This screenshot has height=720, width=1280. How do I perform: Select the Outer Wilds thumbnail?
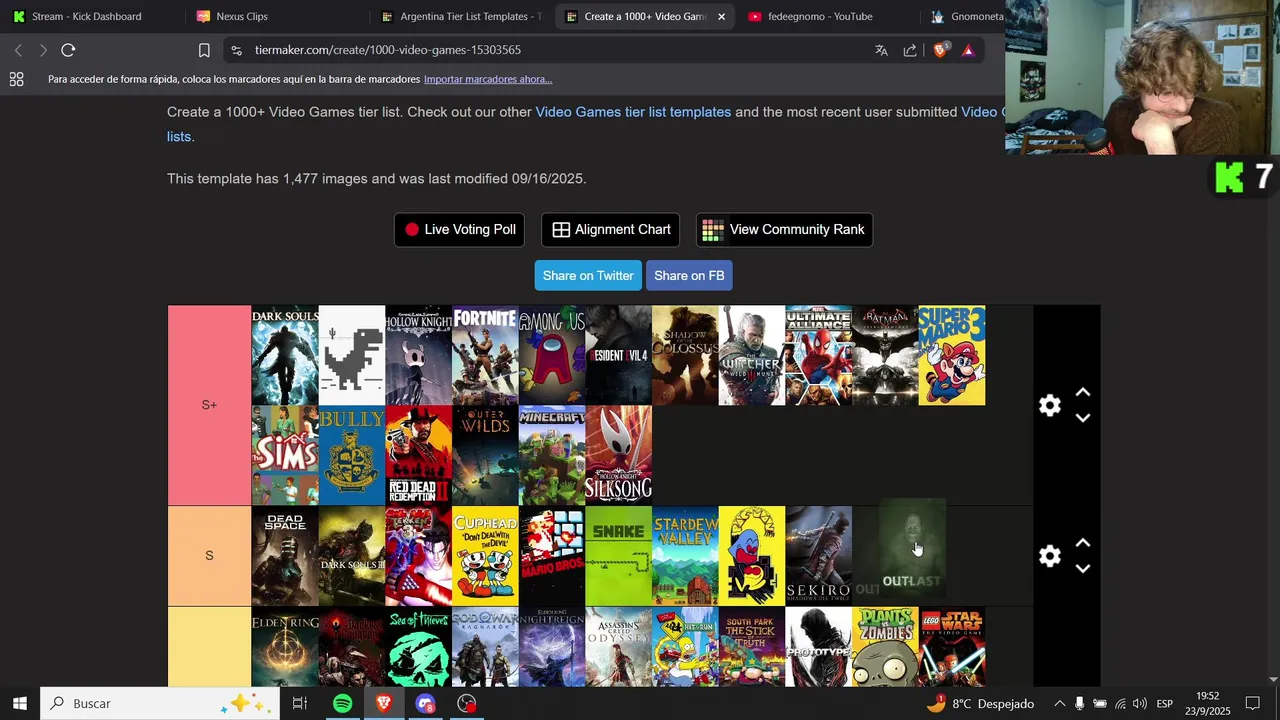click(x=485, y=455)
